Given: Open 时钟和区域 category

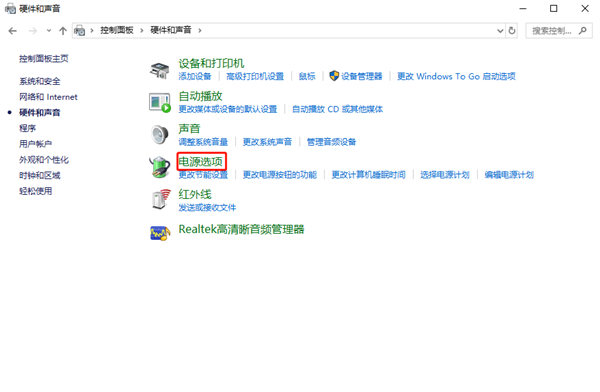Looking at the screenshot, I should (x=40, y=175).
